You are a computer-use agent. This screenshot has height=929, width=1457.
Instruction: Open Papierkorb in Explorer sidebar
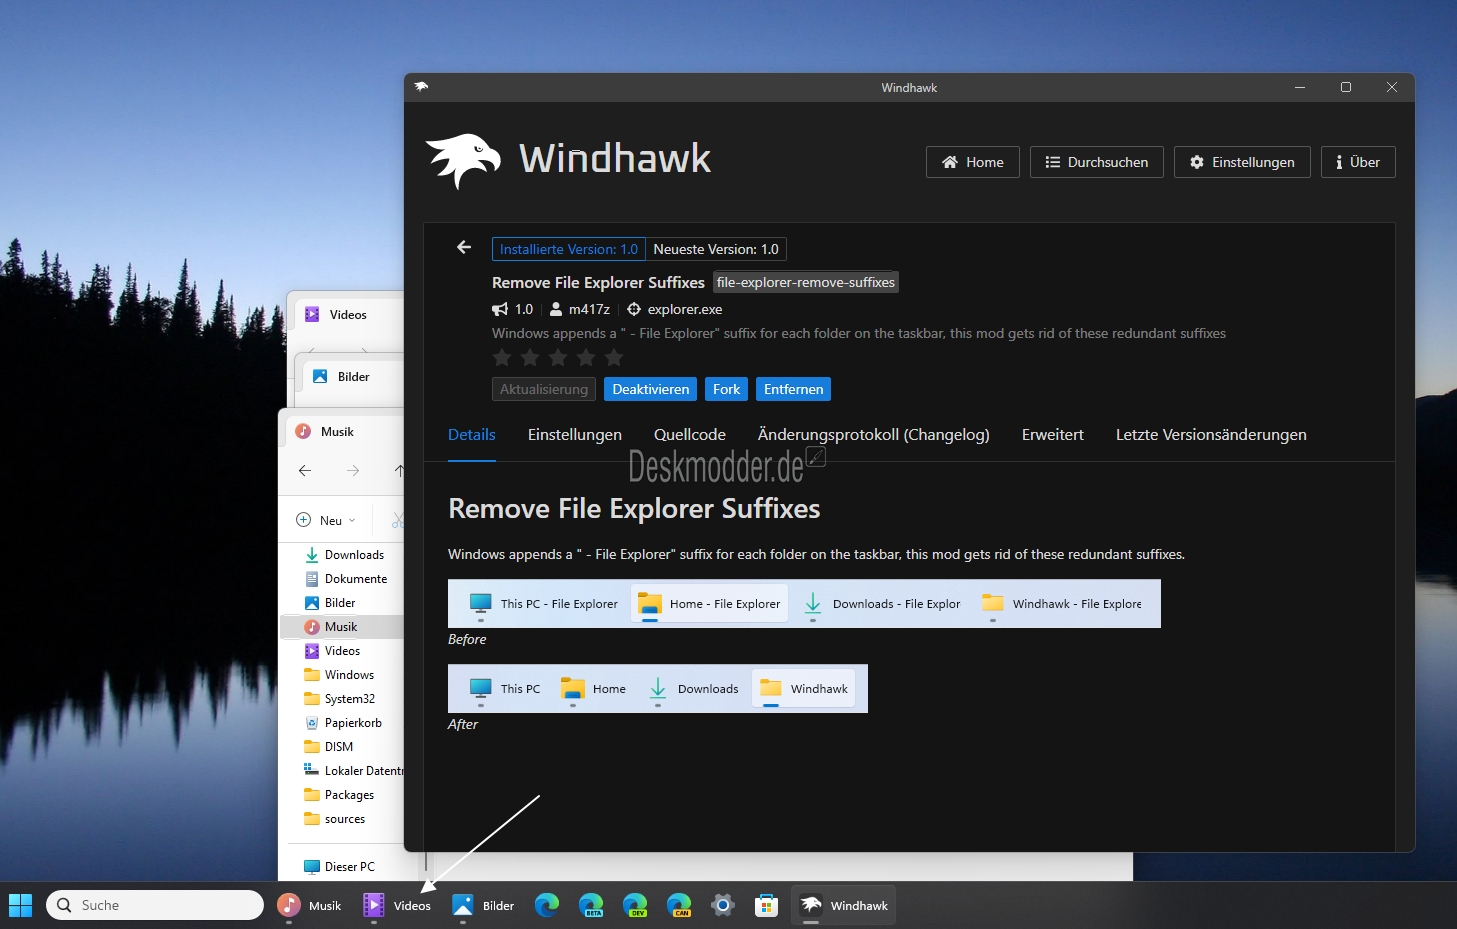point(343,723)
